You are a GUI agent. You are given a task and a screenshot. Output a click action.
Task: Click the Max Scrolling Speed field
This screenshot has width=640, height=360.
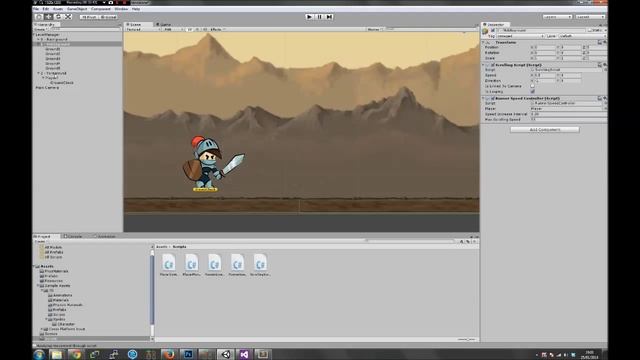pyautogui.click(x=569, y=120)
